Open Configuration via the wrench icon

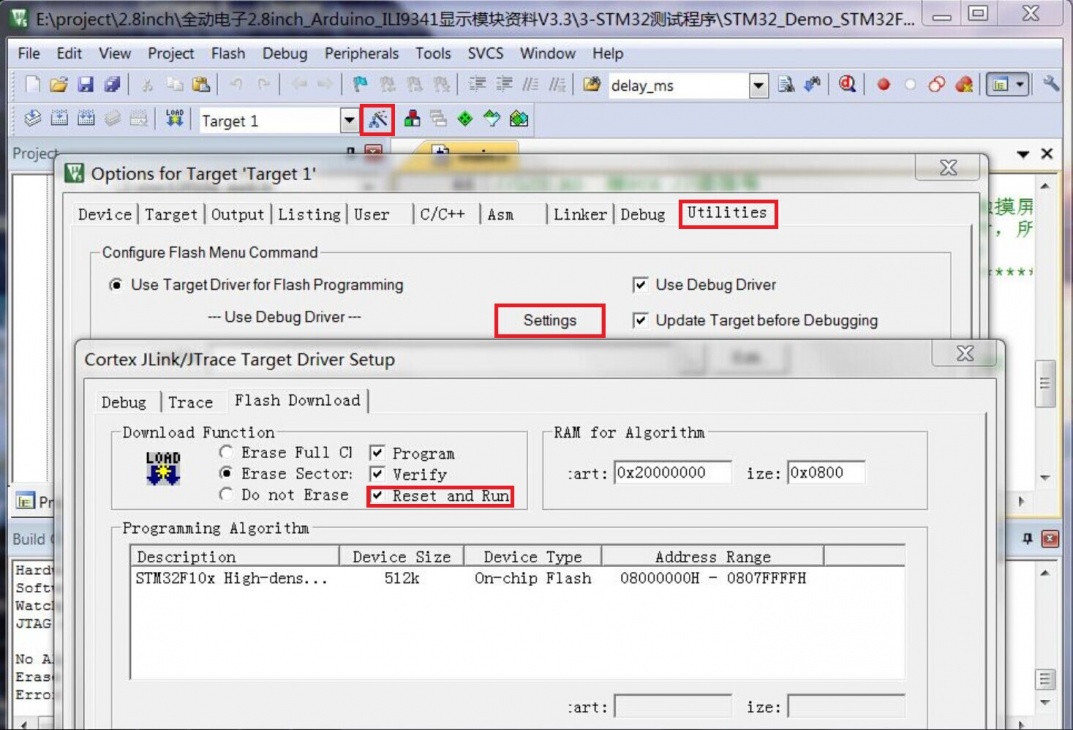tap(1050, 85)
